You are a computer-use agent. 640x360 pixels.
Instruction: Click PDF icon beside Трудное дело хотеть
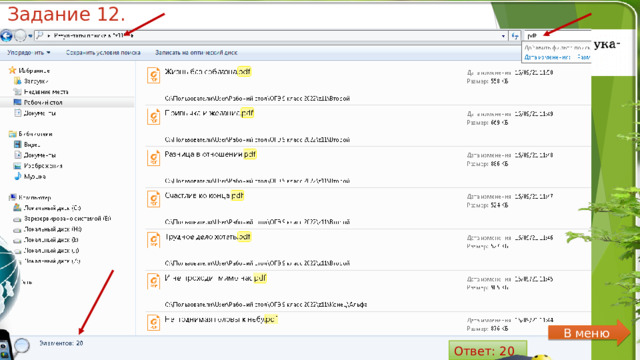153,240
